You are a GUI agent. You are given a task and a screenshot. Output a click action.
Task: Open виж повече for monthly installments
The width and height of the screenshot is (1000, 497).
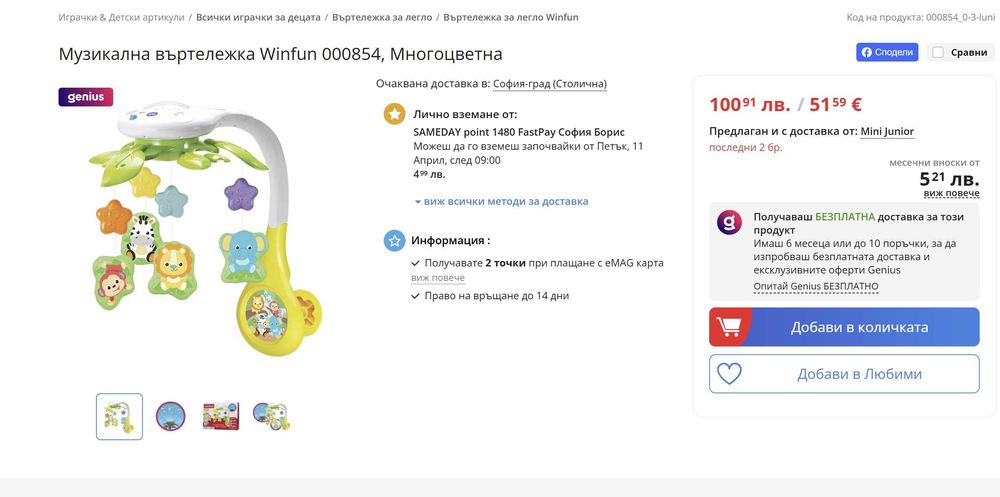(x=951, y=193)
